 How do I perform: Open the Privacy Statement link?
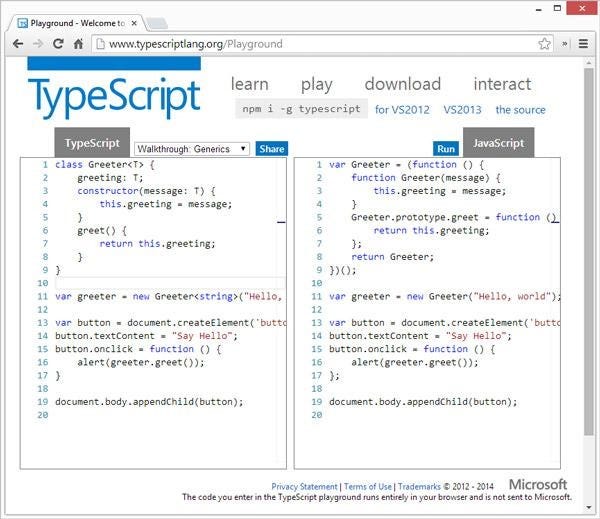click(304, 486)
